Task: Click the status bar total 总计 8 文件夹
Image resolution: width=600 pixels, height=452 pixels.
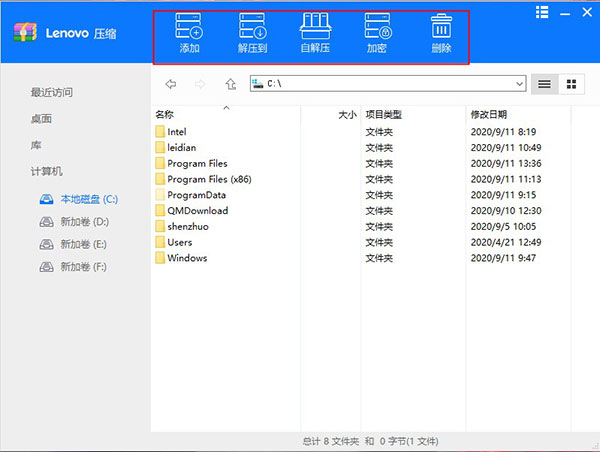Action: [x=331, y=441]
